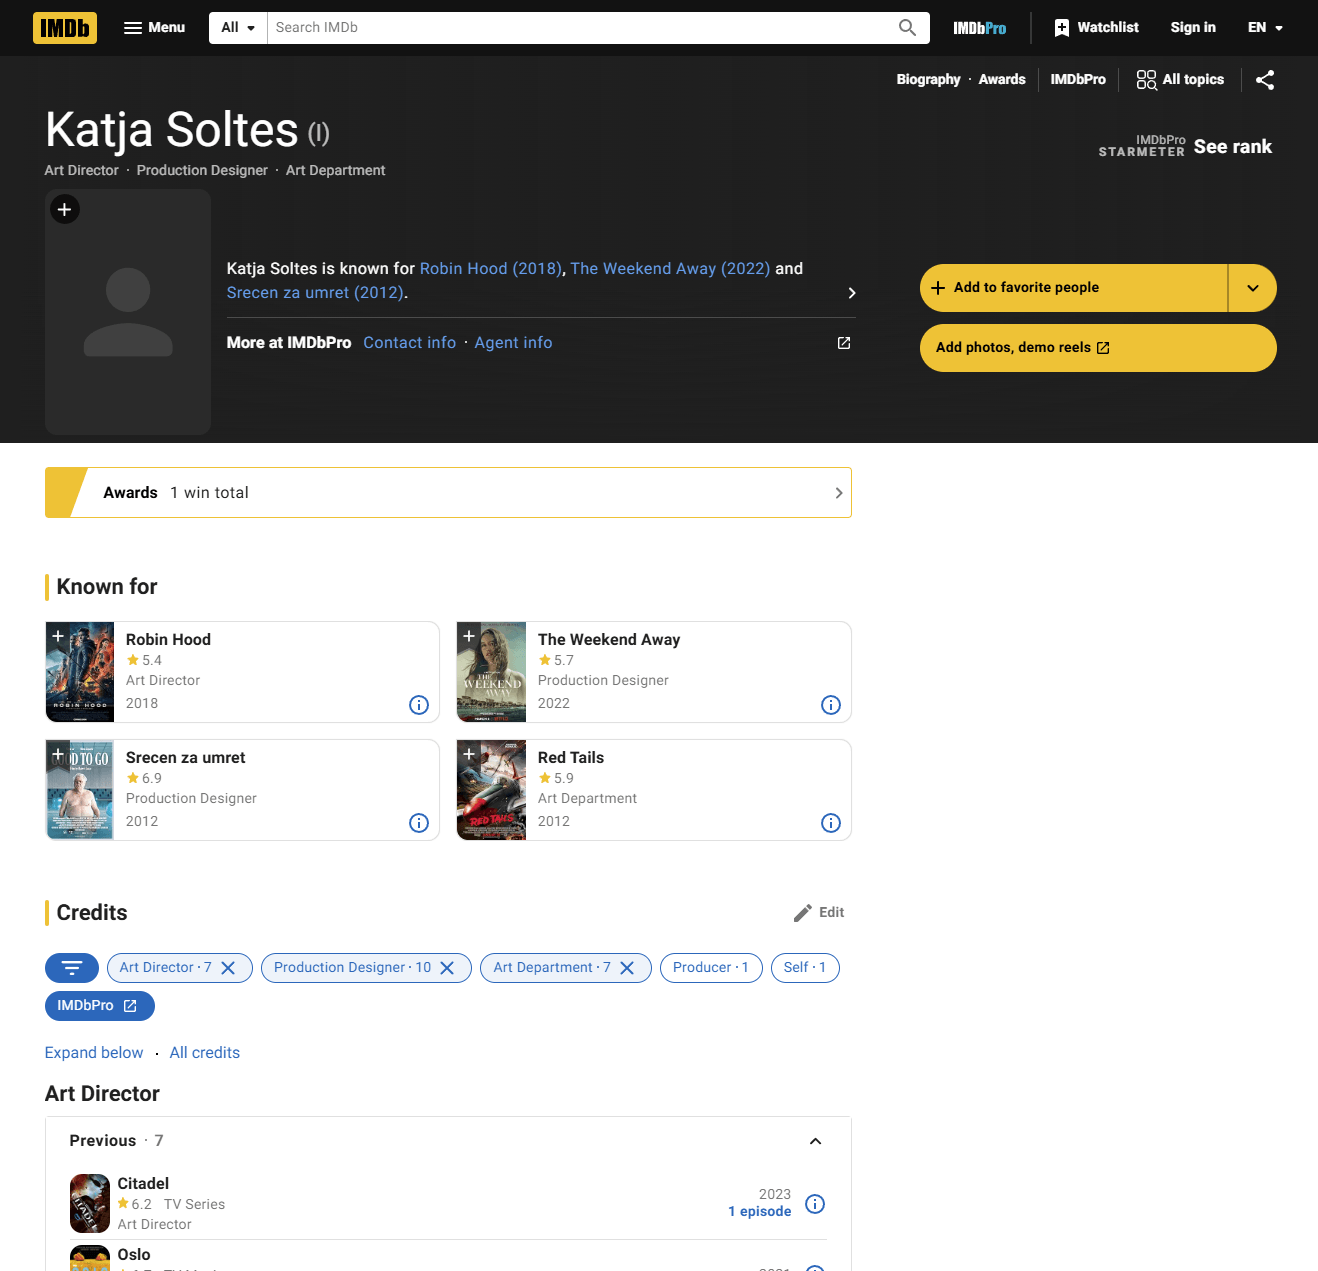Remove Art Department filter with X
This screenshot has height=1271, width=1318.
tap(627, 968)
